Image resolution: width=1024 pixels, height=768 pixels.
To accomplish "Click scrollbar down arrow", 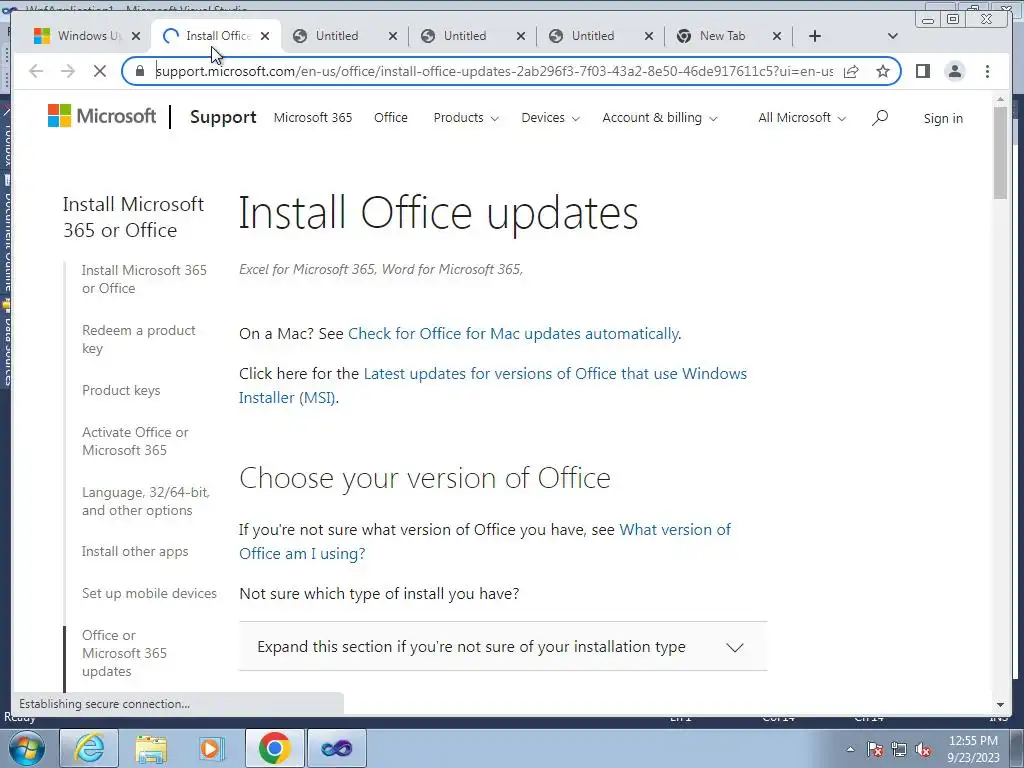I will click(1000, 705).
